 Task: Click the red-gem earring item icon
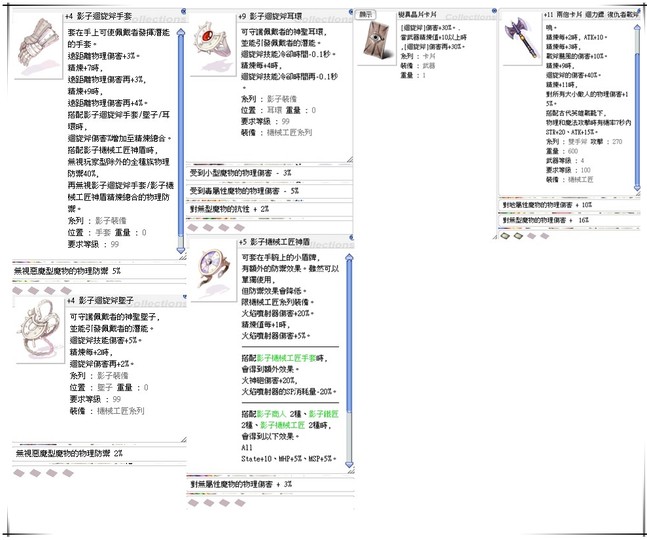(x=211, y=42)
